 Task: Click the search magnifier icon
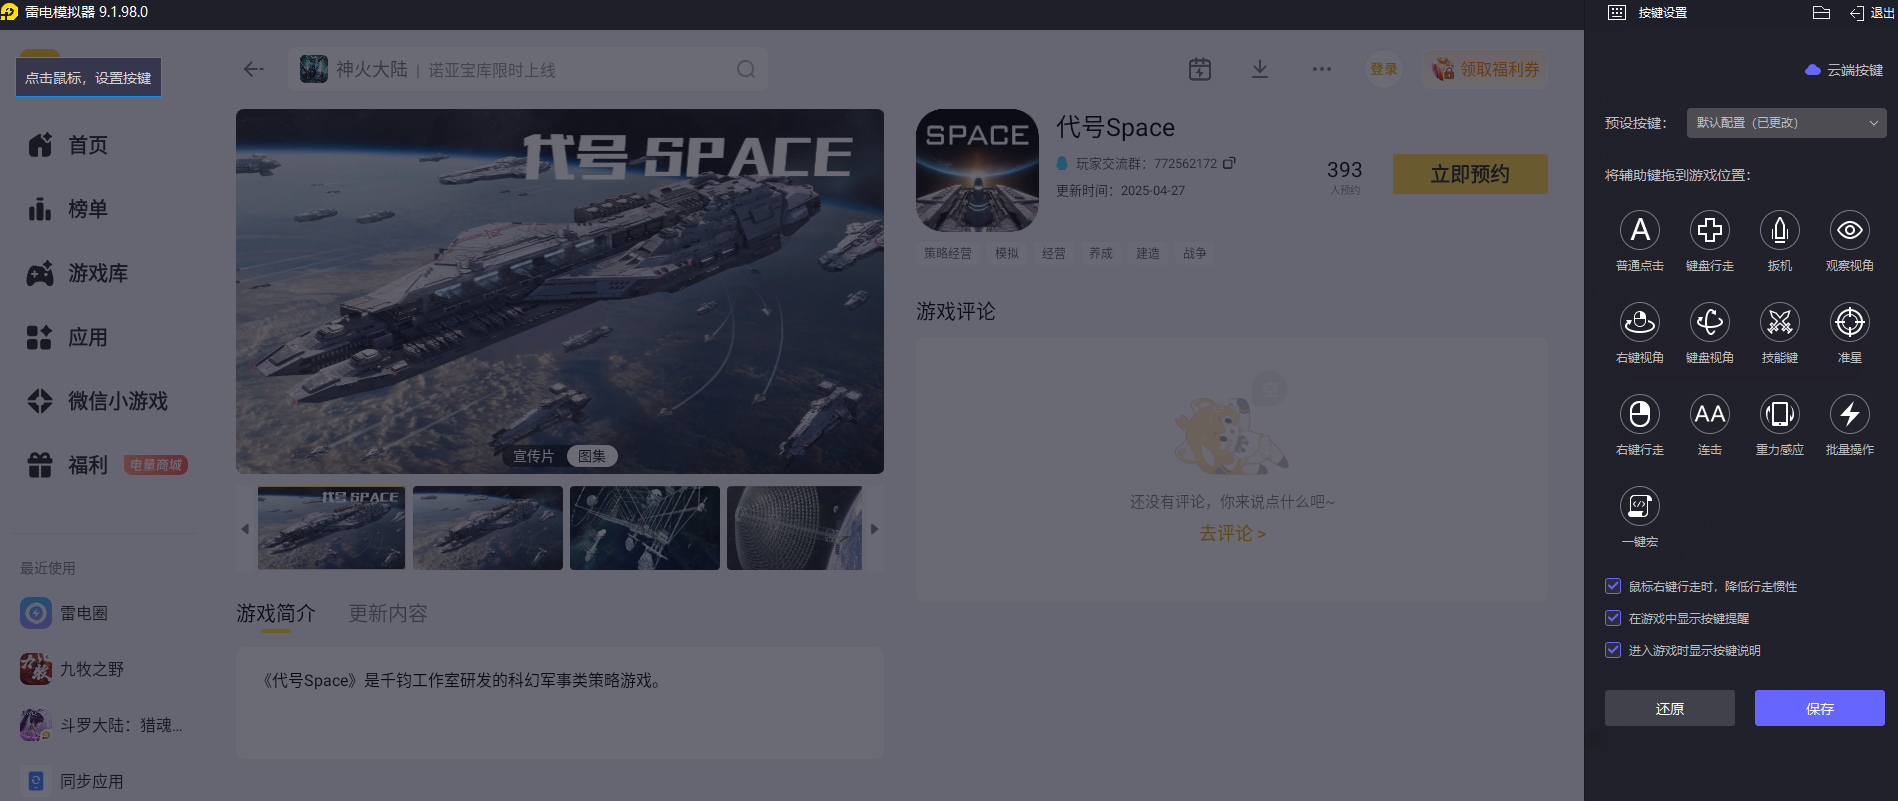coord(746,69)
